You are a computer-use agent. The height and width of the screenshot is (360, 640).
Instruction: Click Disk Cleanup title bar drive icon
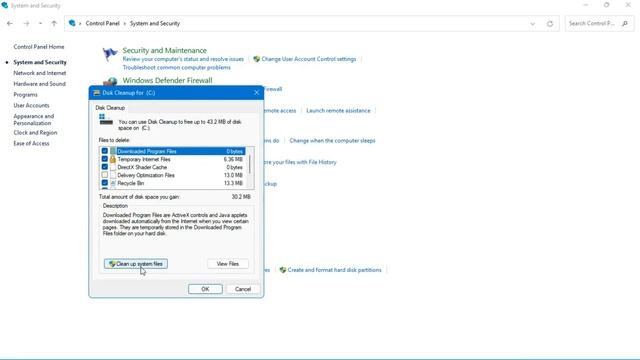coord(97,93)
